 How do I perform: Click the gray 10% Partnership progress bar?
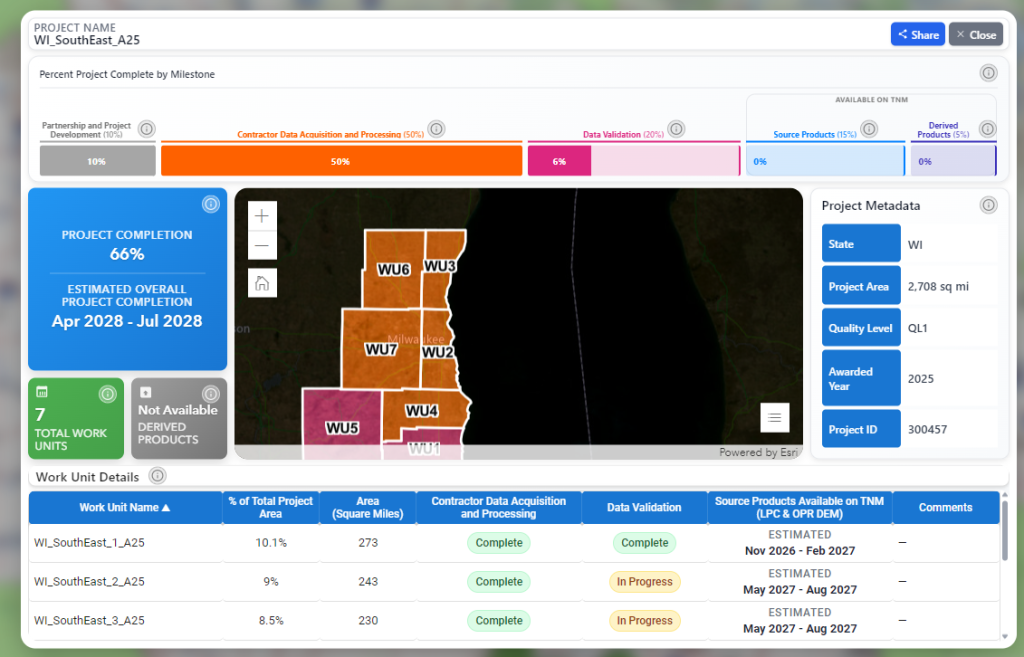tap(97, 161)
